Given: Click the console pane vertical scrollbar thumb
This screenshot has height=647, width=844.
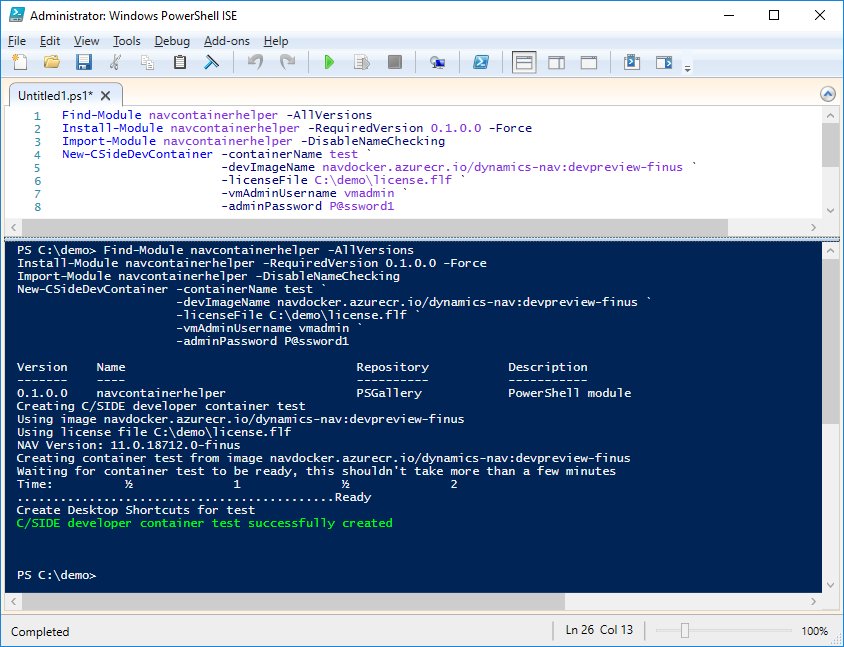Looking at the screenshot, I should 829,340.
